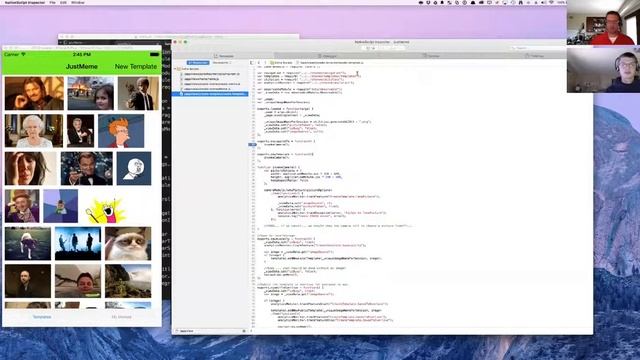Select the Futurama Fry meme thumbnail
The width and height of the screenshot is (640, 360).
point(121,131)
